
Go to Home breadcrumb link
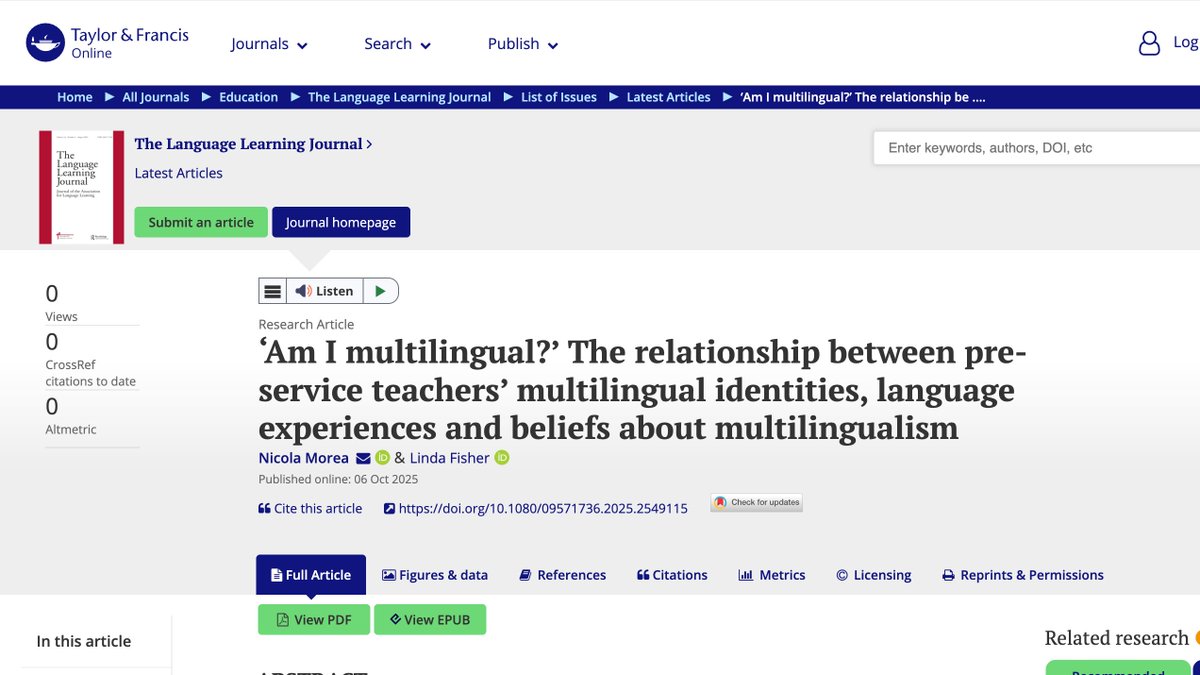click(x=75, y=97)
